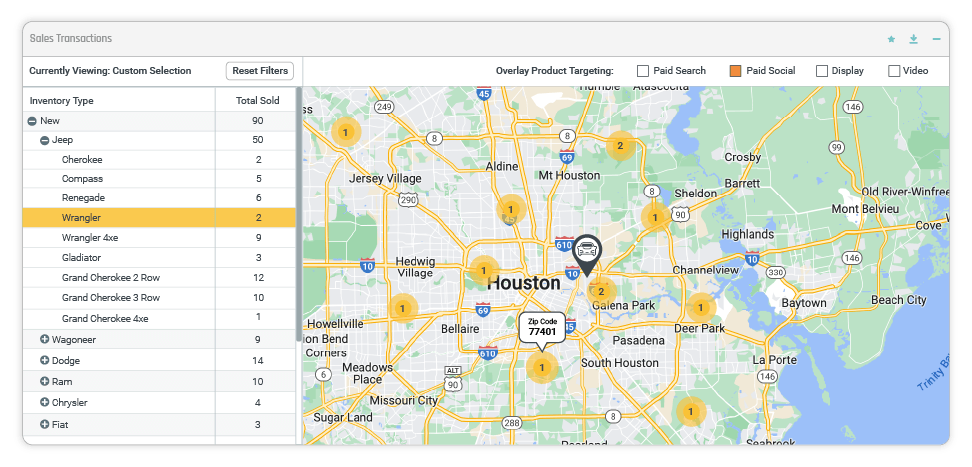
Task: Click the download icon in the header
Action: [x=913, y=39]
